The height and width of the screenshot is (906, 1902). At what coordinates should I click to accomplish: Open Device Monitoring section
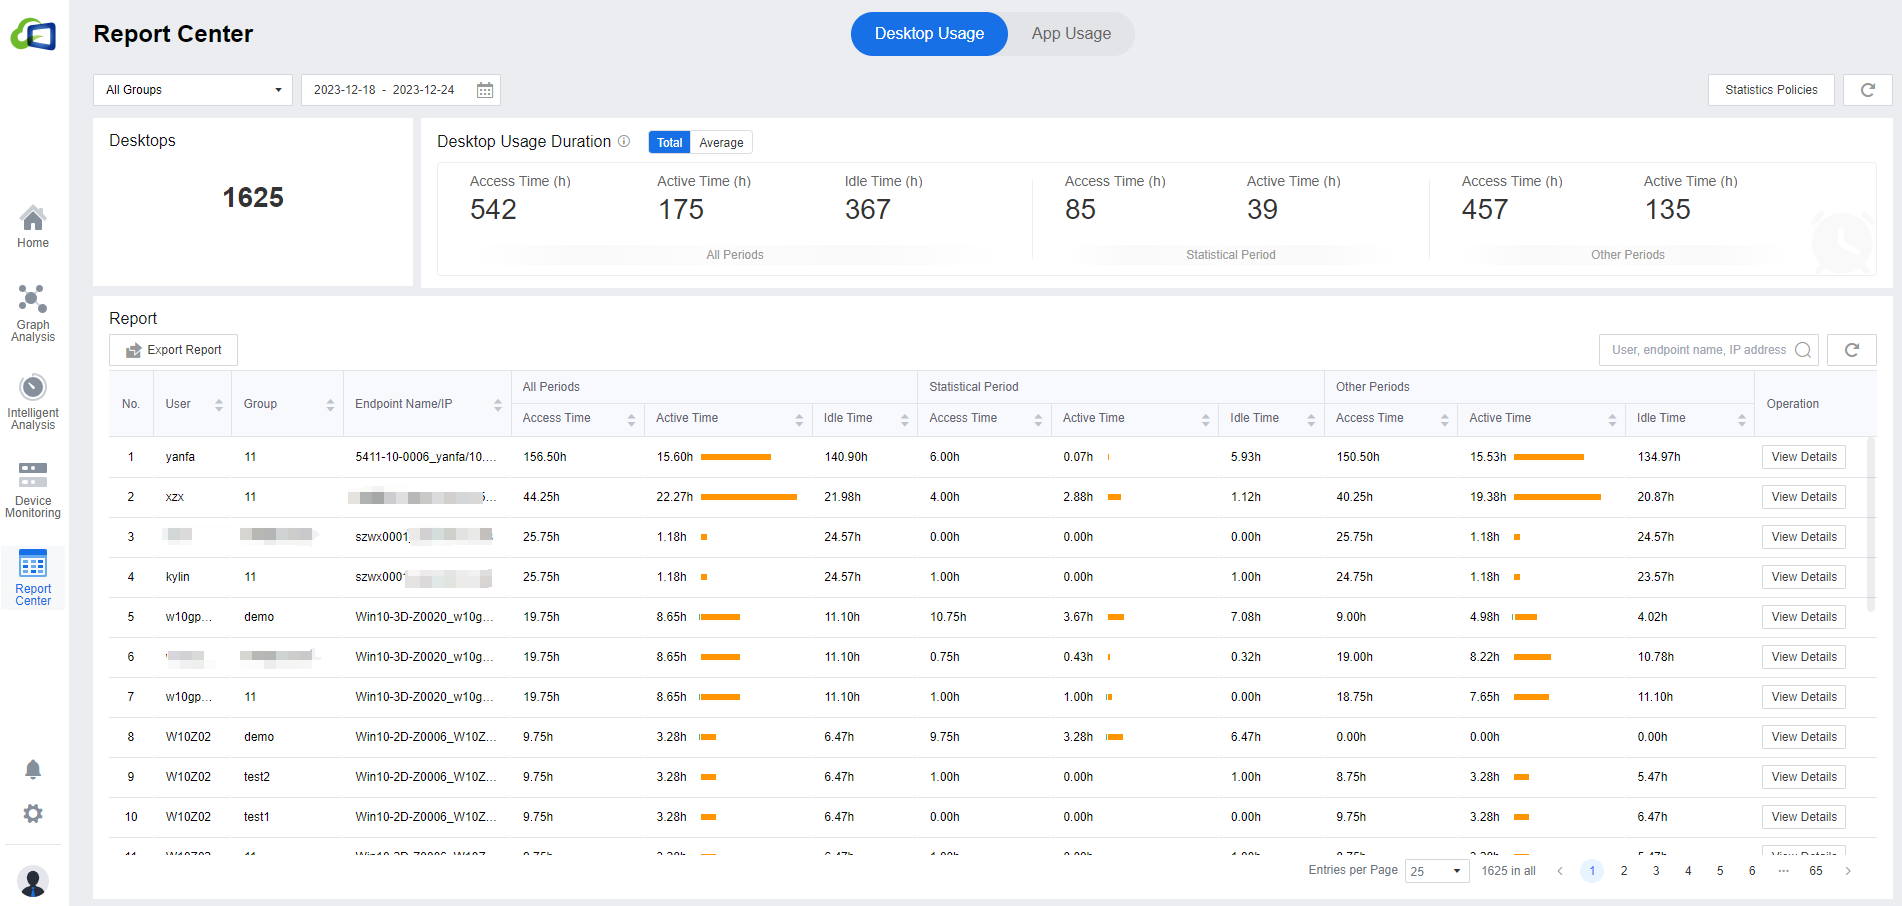[x=33, y=489]
